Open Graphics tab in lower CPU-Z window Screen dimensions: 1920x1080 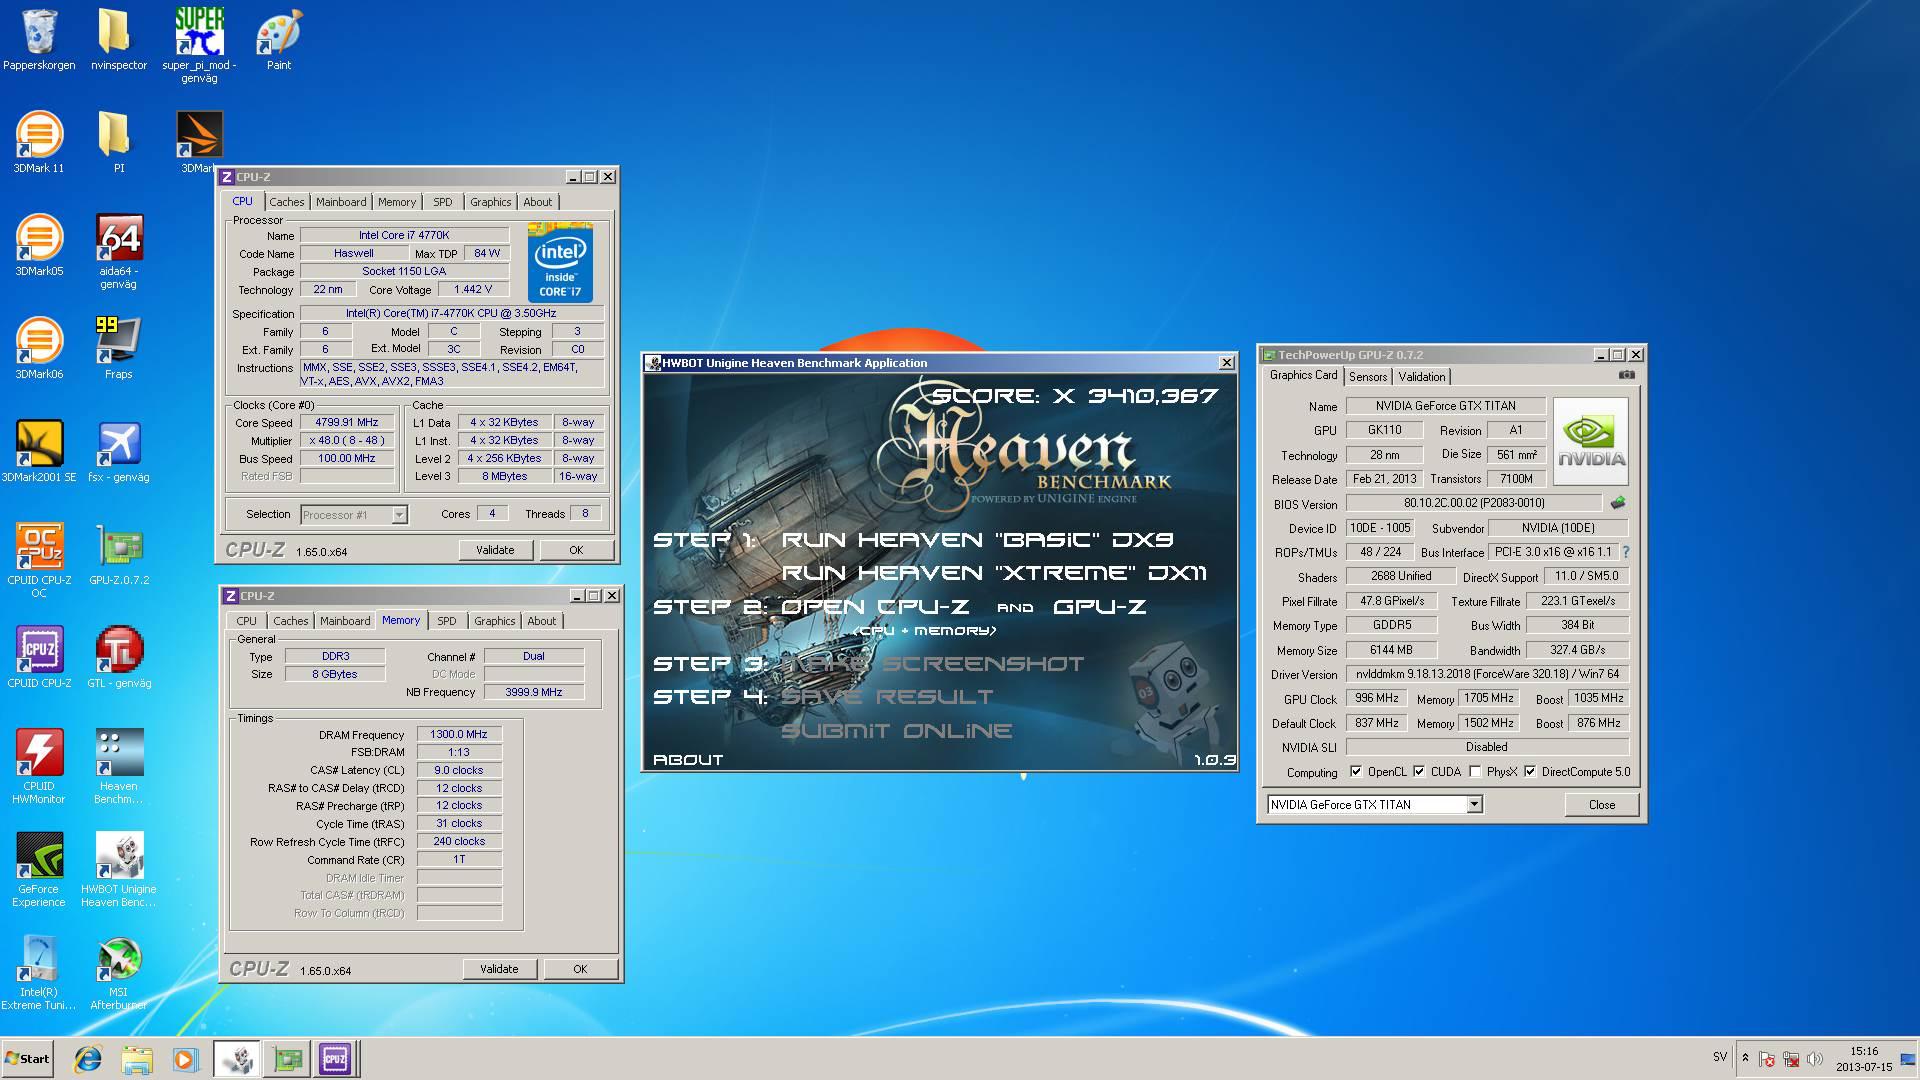495,621
